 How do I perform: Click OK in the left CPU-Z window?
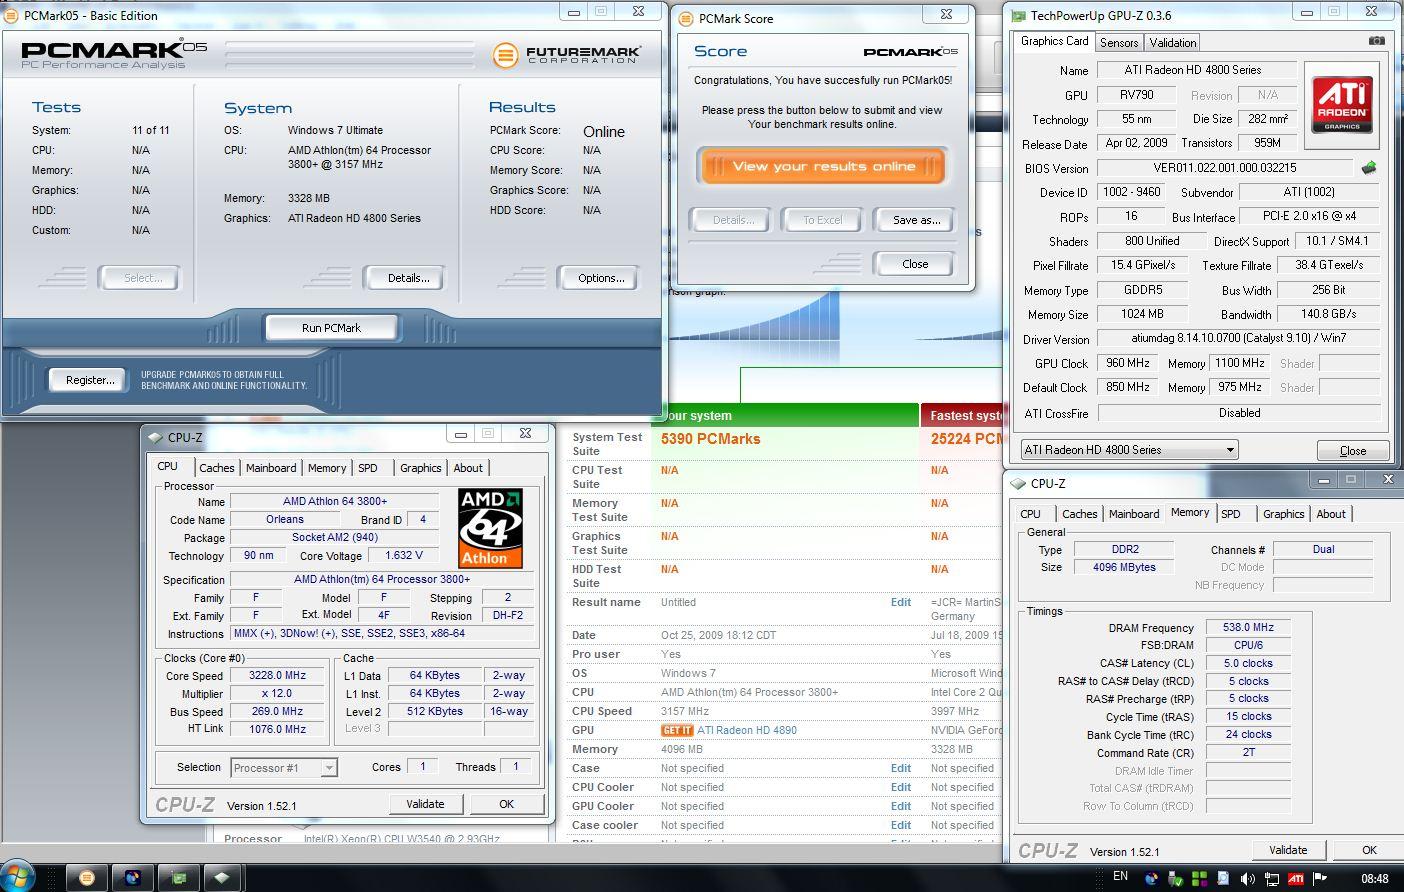click(x=507, y=804)
